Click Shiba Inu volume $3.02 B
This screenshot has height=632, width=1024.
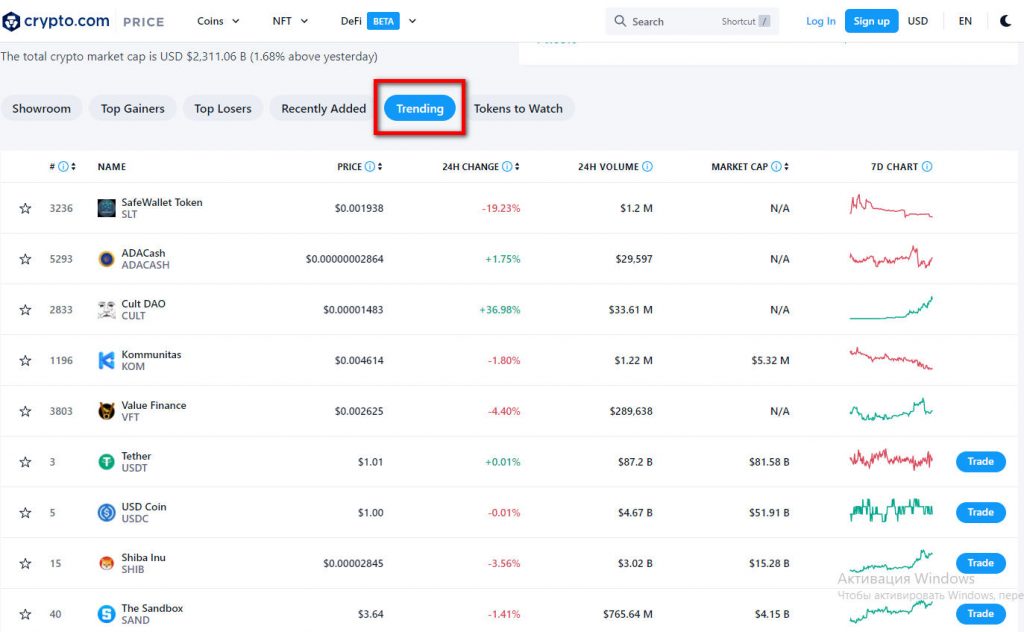(x=635, y=563)
